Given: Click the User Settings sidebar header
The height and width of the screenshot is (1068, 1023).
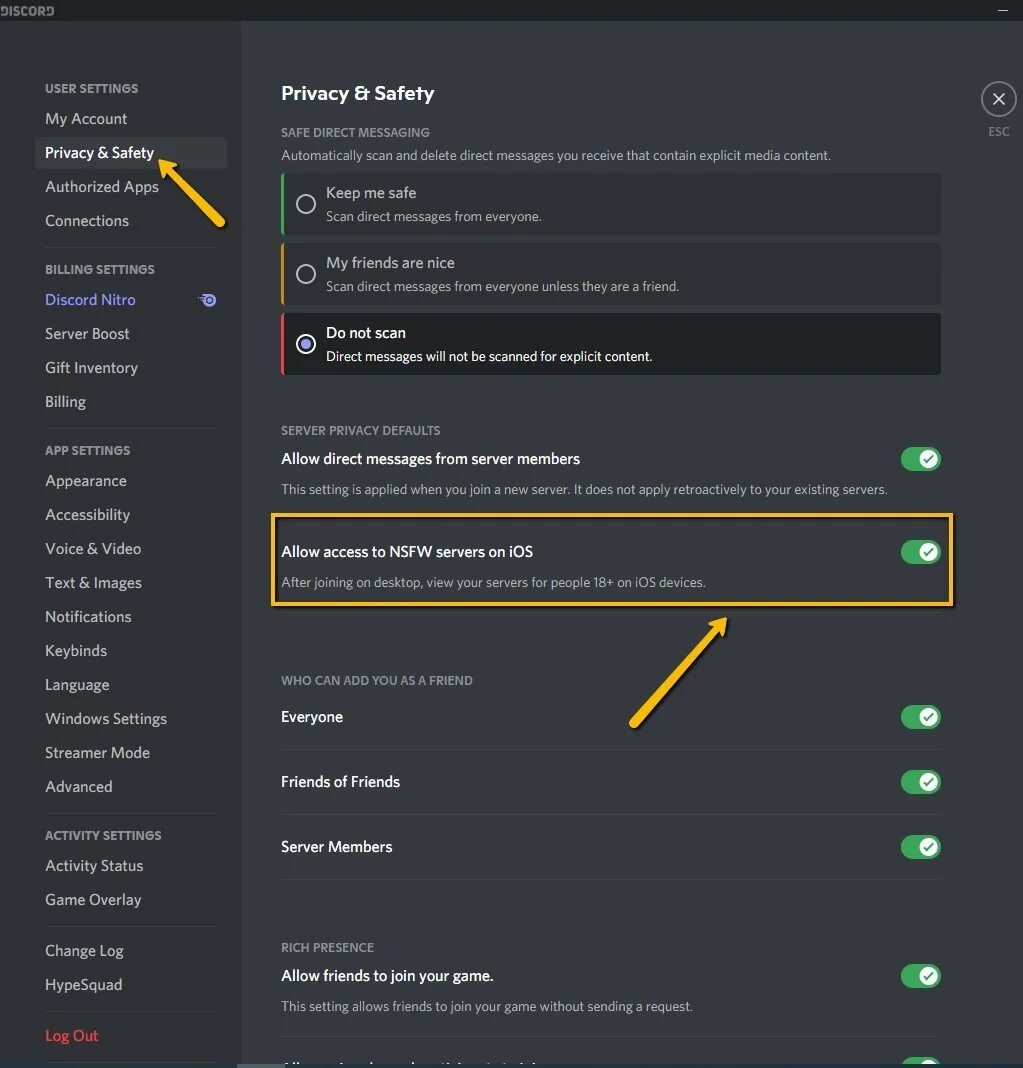Looking at the screenshot, I should click(92, 89).
